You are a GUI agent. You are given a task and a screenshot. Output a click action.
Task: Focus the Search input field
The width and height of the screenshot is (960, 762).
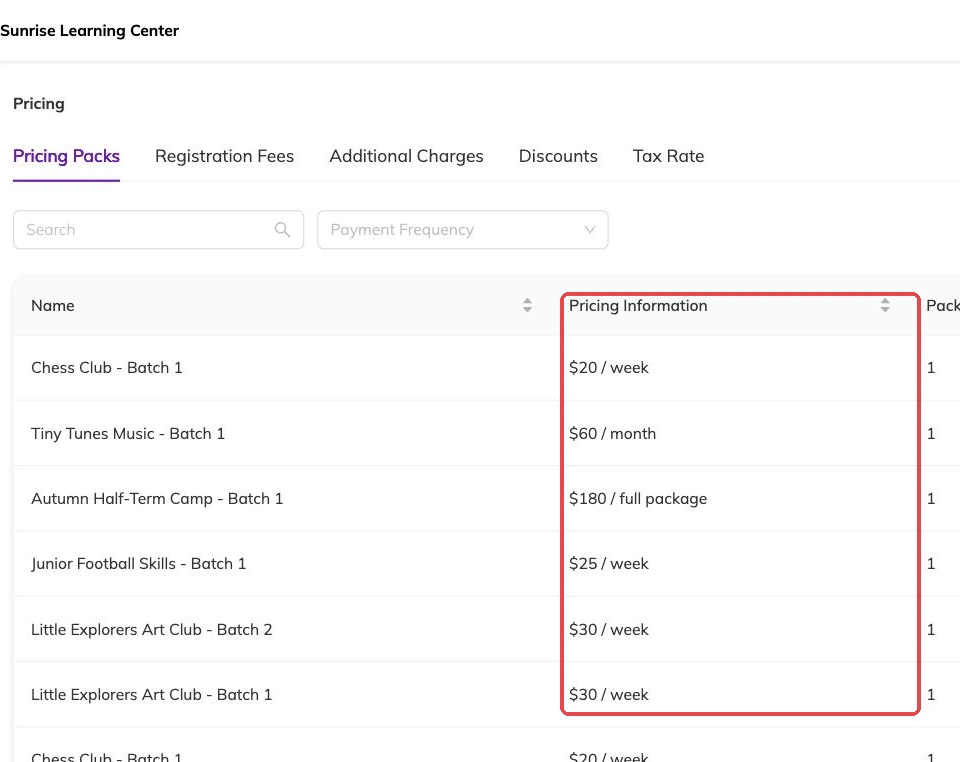[159, 230]
